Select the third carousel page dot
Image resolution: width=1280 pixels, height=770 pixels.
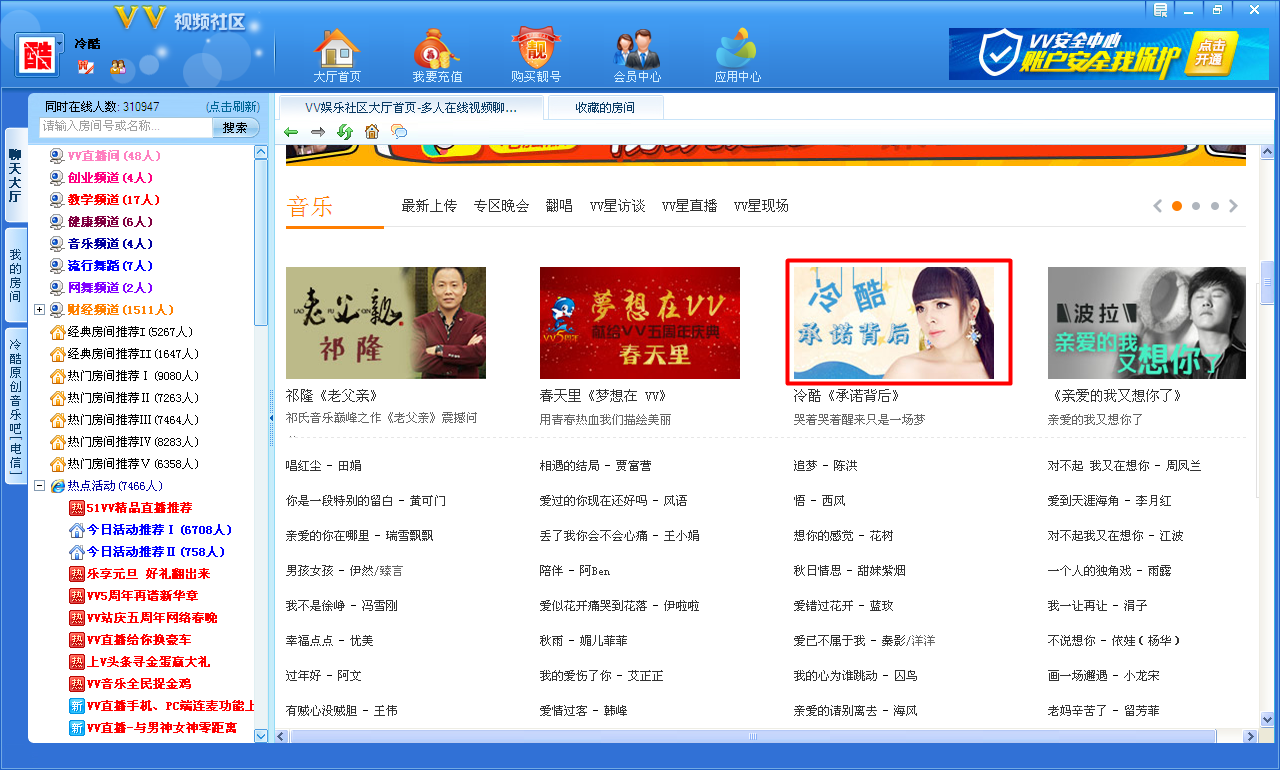tap(1214, 206)
